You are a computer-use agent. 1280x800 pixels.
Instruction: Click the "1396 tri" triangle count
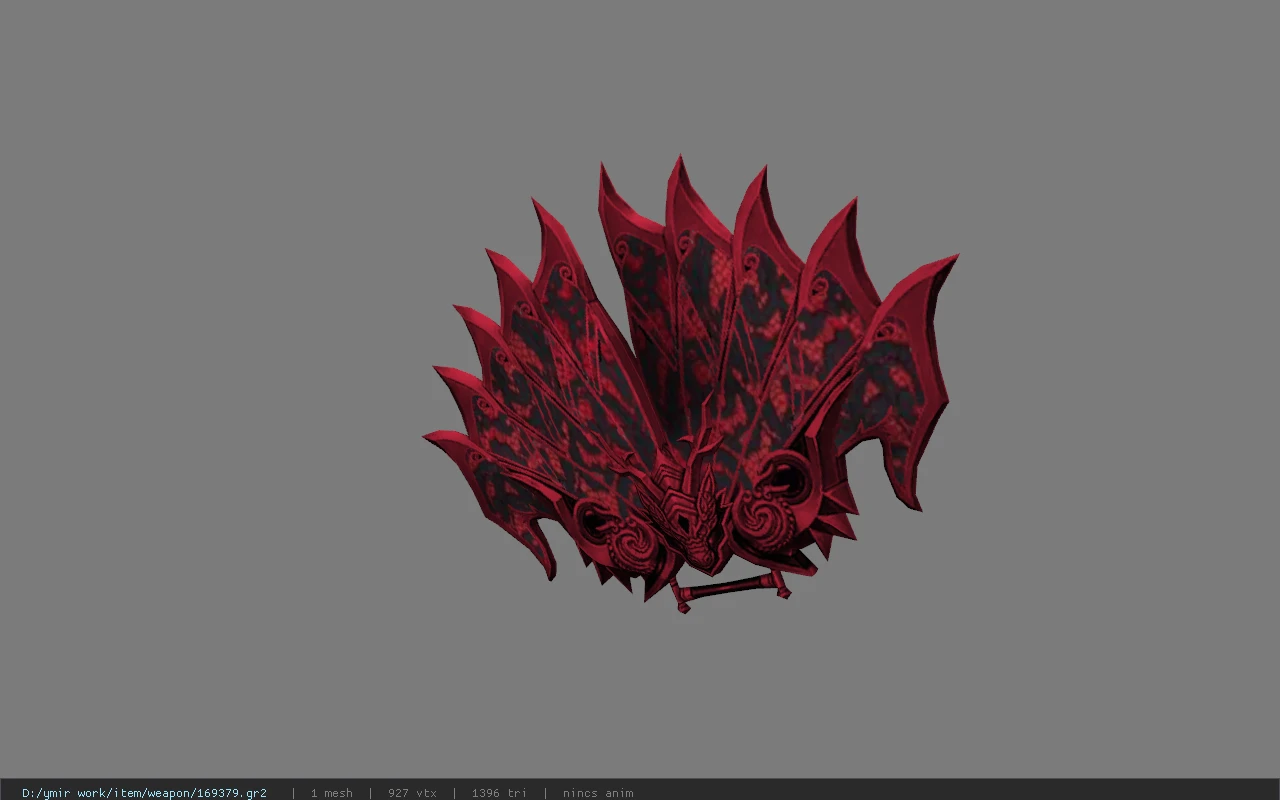pos(499,793)
